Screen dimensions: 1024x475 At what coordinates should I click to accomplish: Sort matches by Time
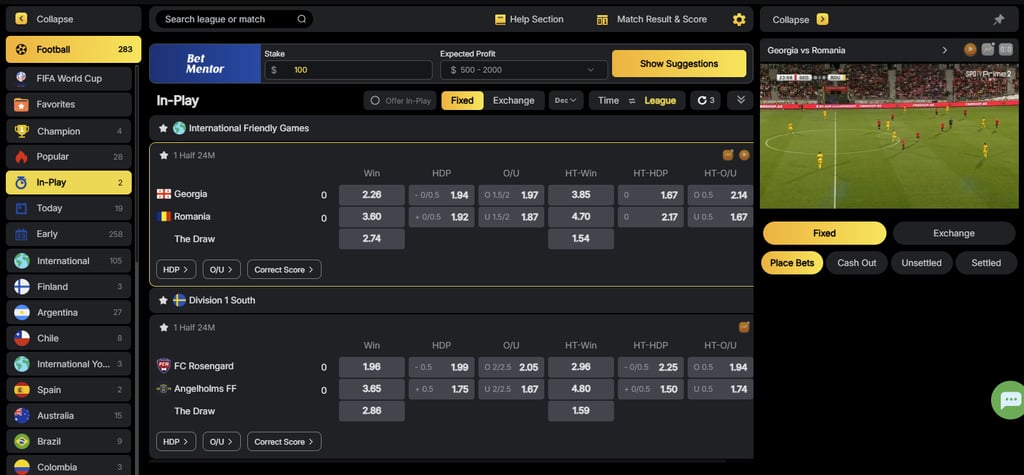608,101
